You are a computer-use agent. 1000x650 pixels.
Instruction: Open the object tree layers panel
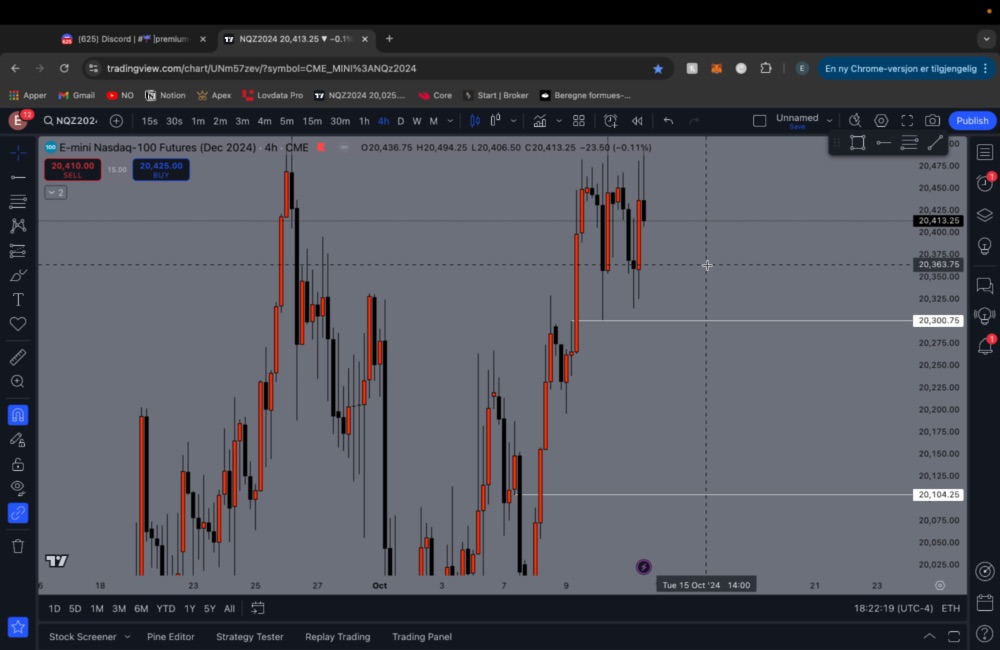(985, 215)
